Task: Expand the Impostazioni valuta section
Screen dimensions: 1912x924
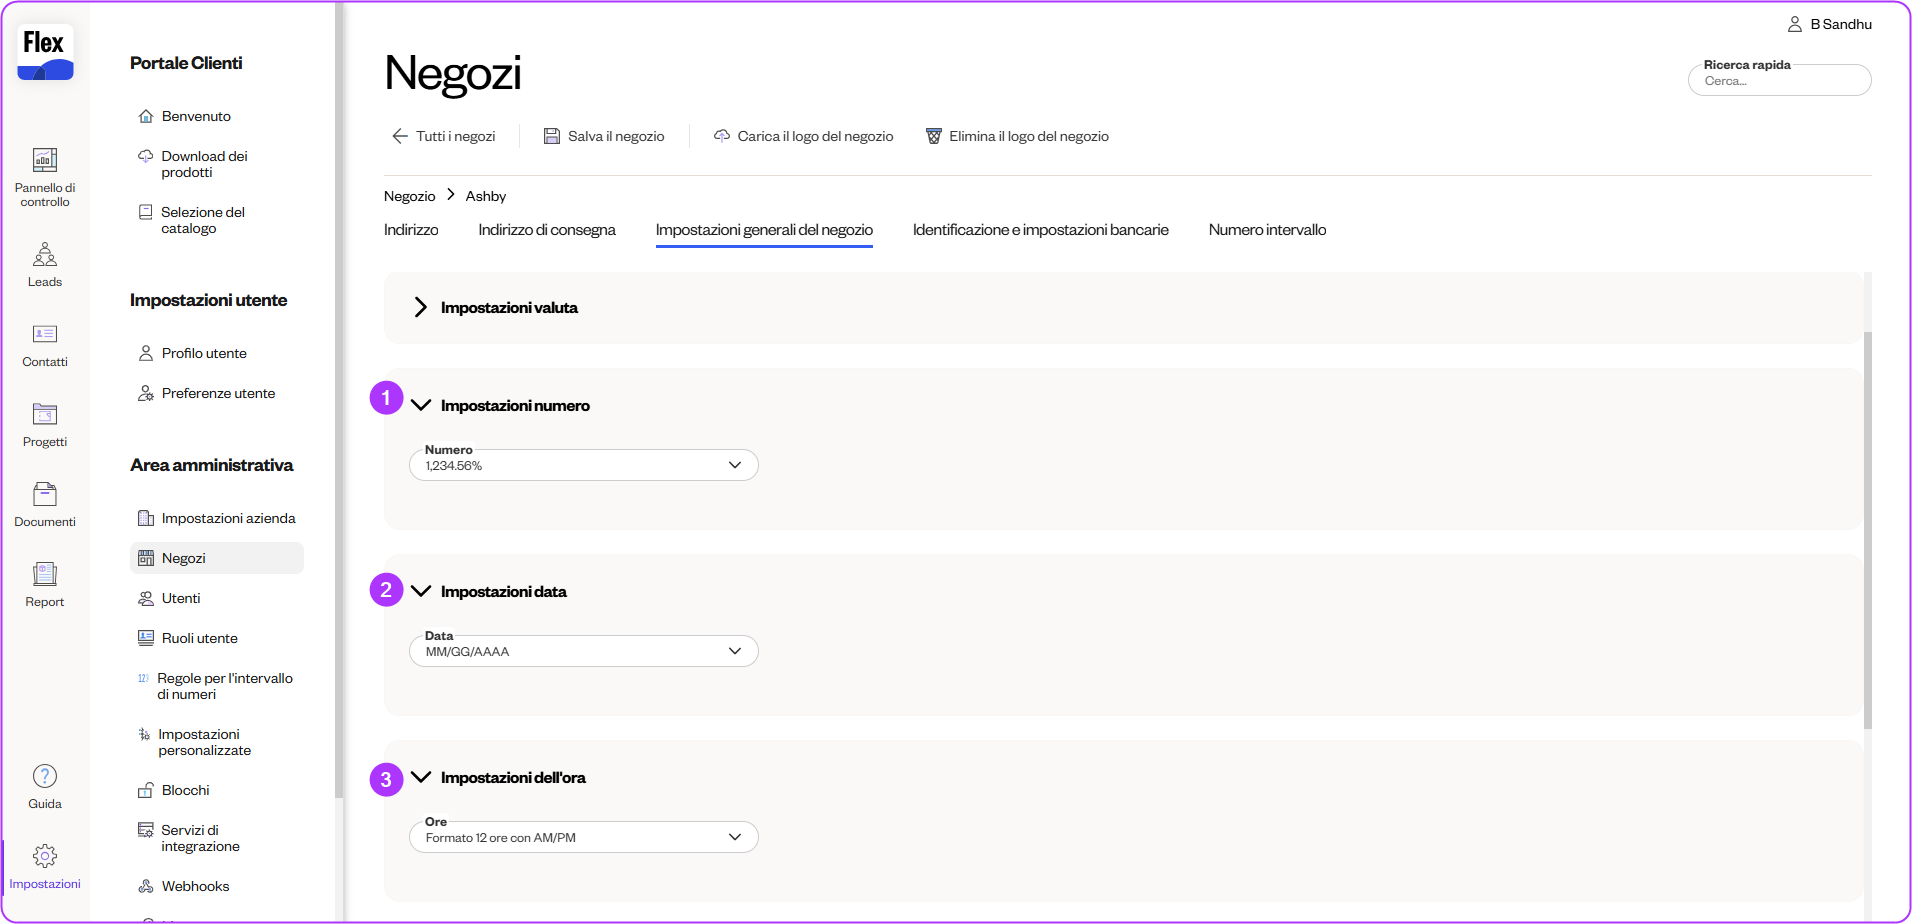Action: pyautogui.click(x=421, y=308)
